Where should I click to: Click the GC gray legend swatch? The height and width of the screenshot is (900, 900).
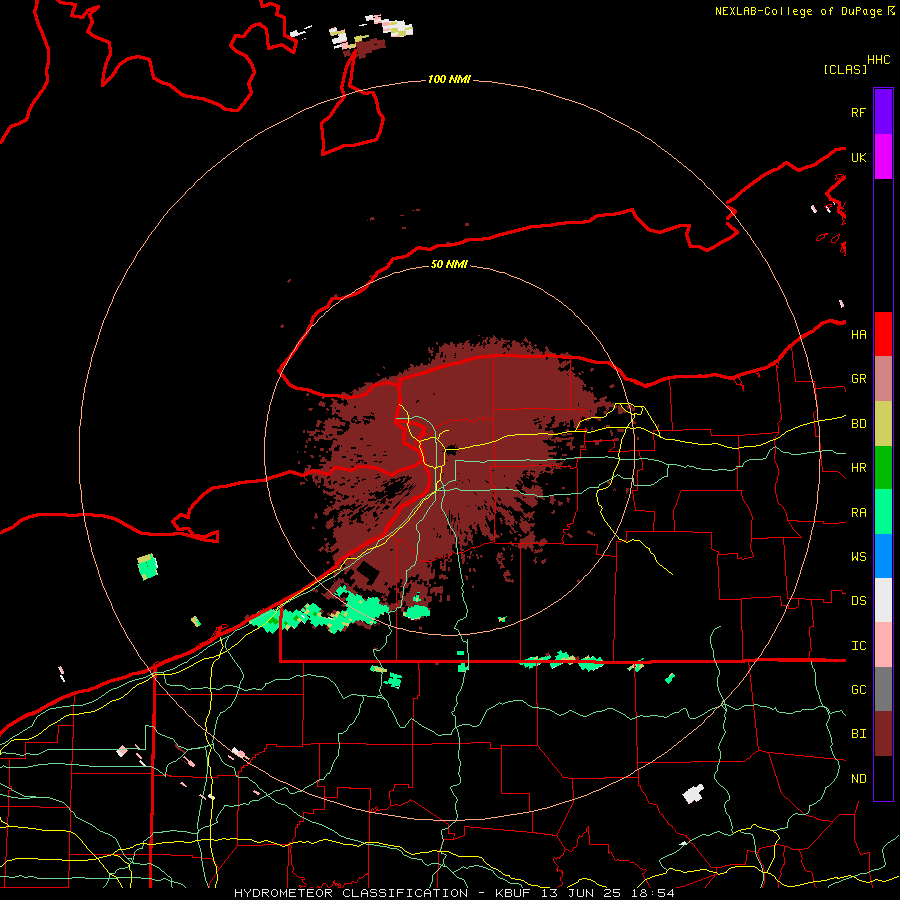click(x=883, y=689)
